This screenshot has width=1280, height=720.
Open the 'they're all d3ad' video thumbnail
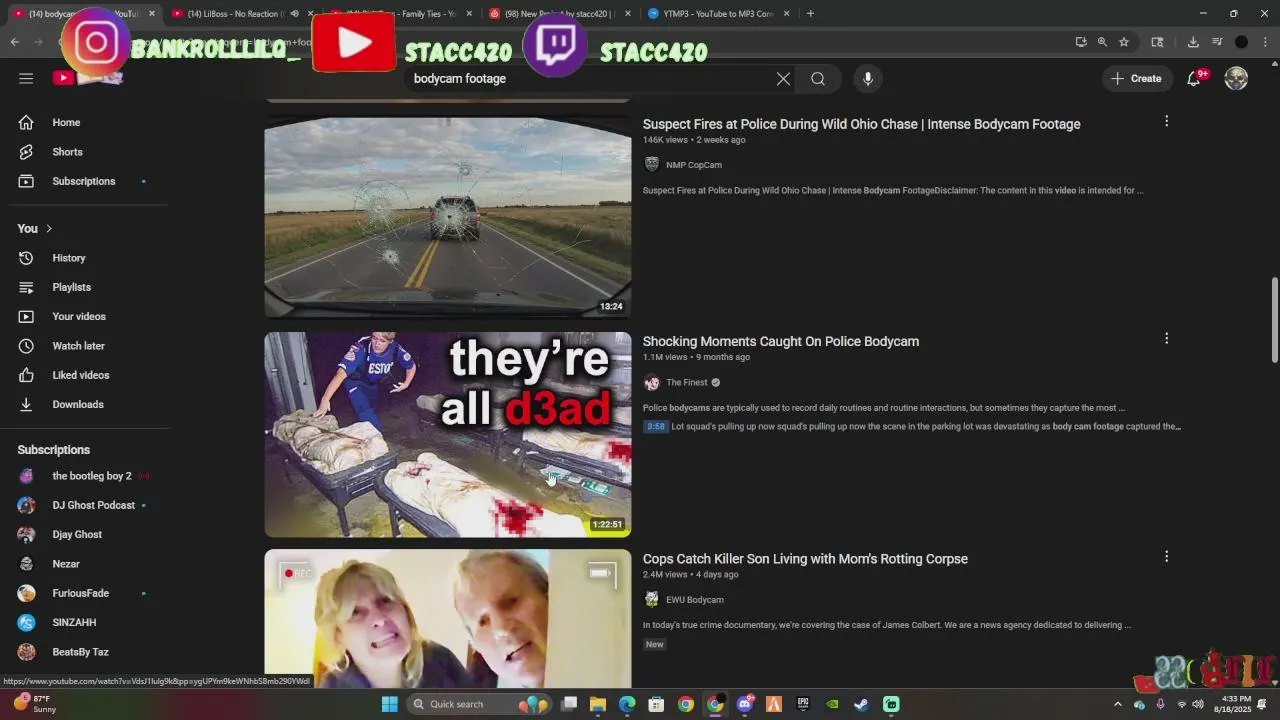tap(448, 435)
